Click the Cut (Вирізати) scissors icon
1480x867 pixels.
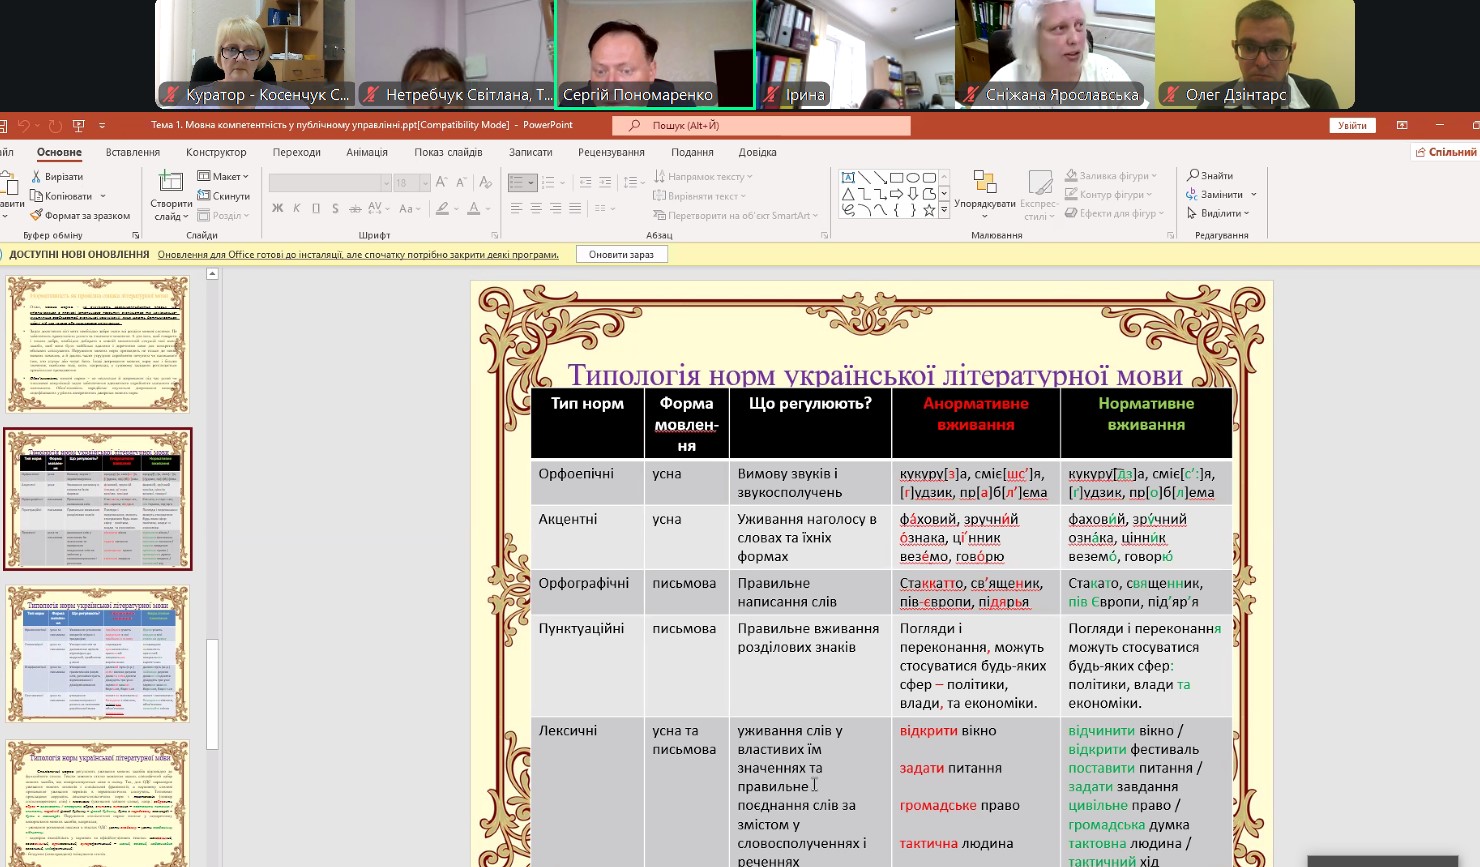point(36,176)
